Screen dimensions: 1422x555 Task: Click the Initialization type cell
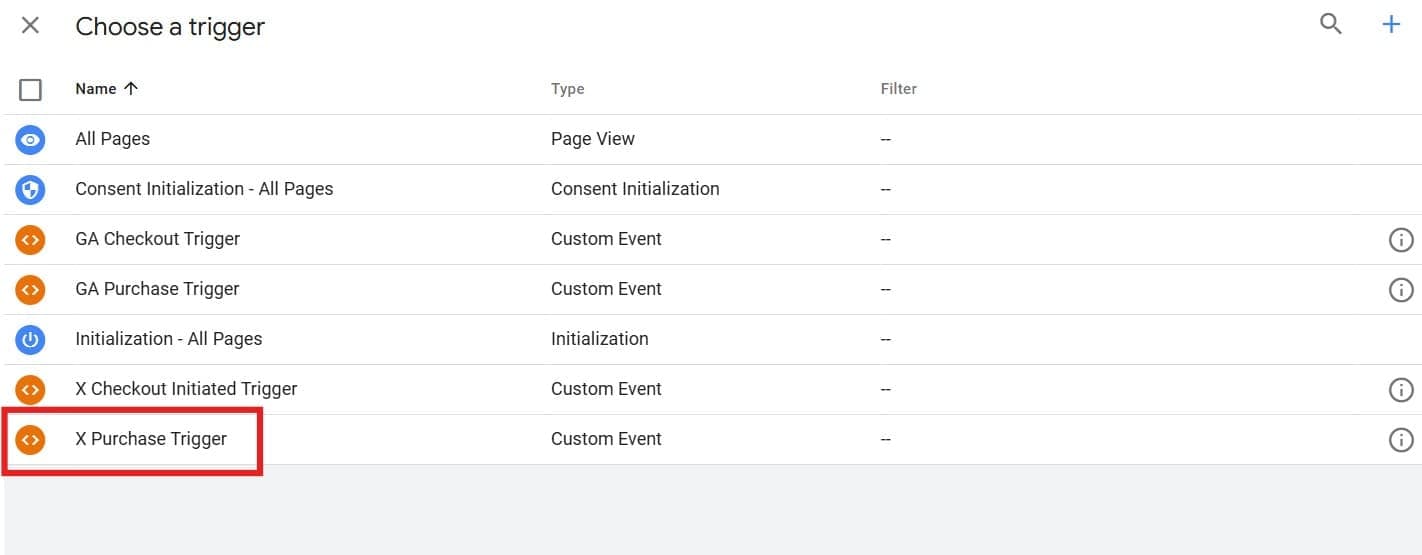click(600, 339)
